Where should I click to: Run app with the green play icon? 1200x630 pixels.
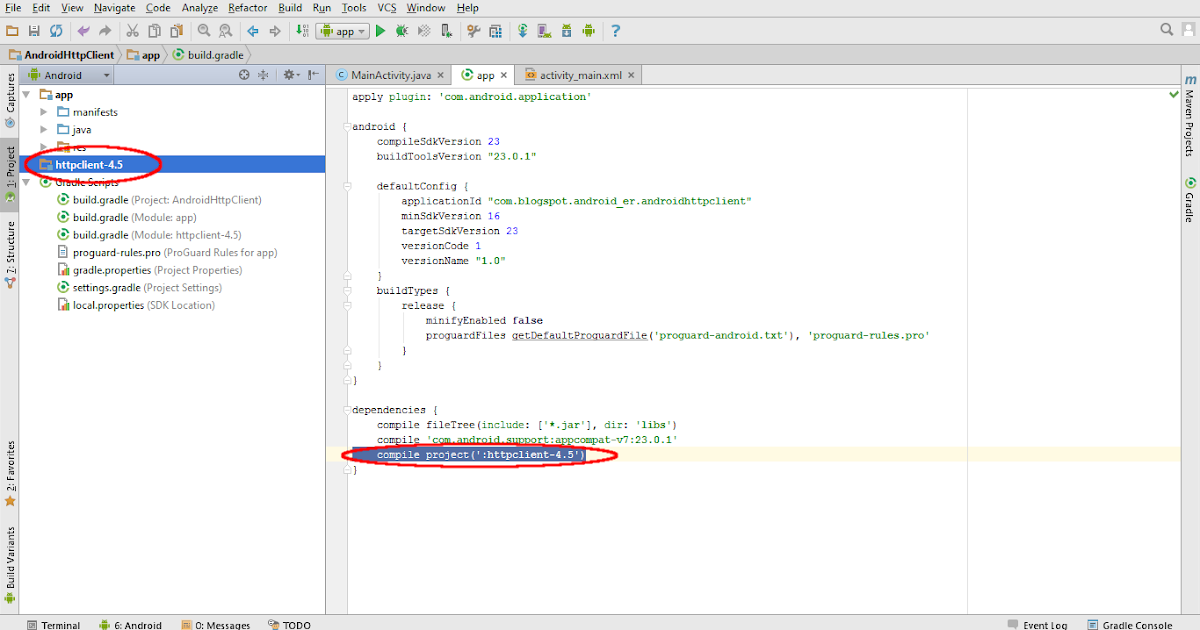pos(380,31)
